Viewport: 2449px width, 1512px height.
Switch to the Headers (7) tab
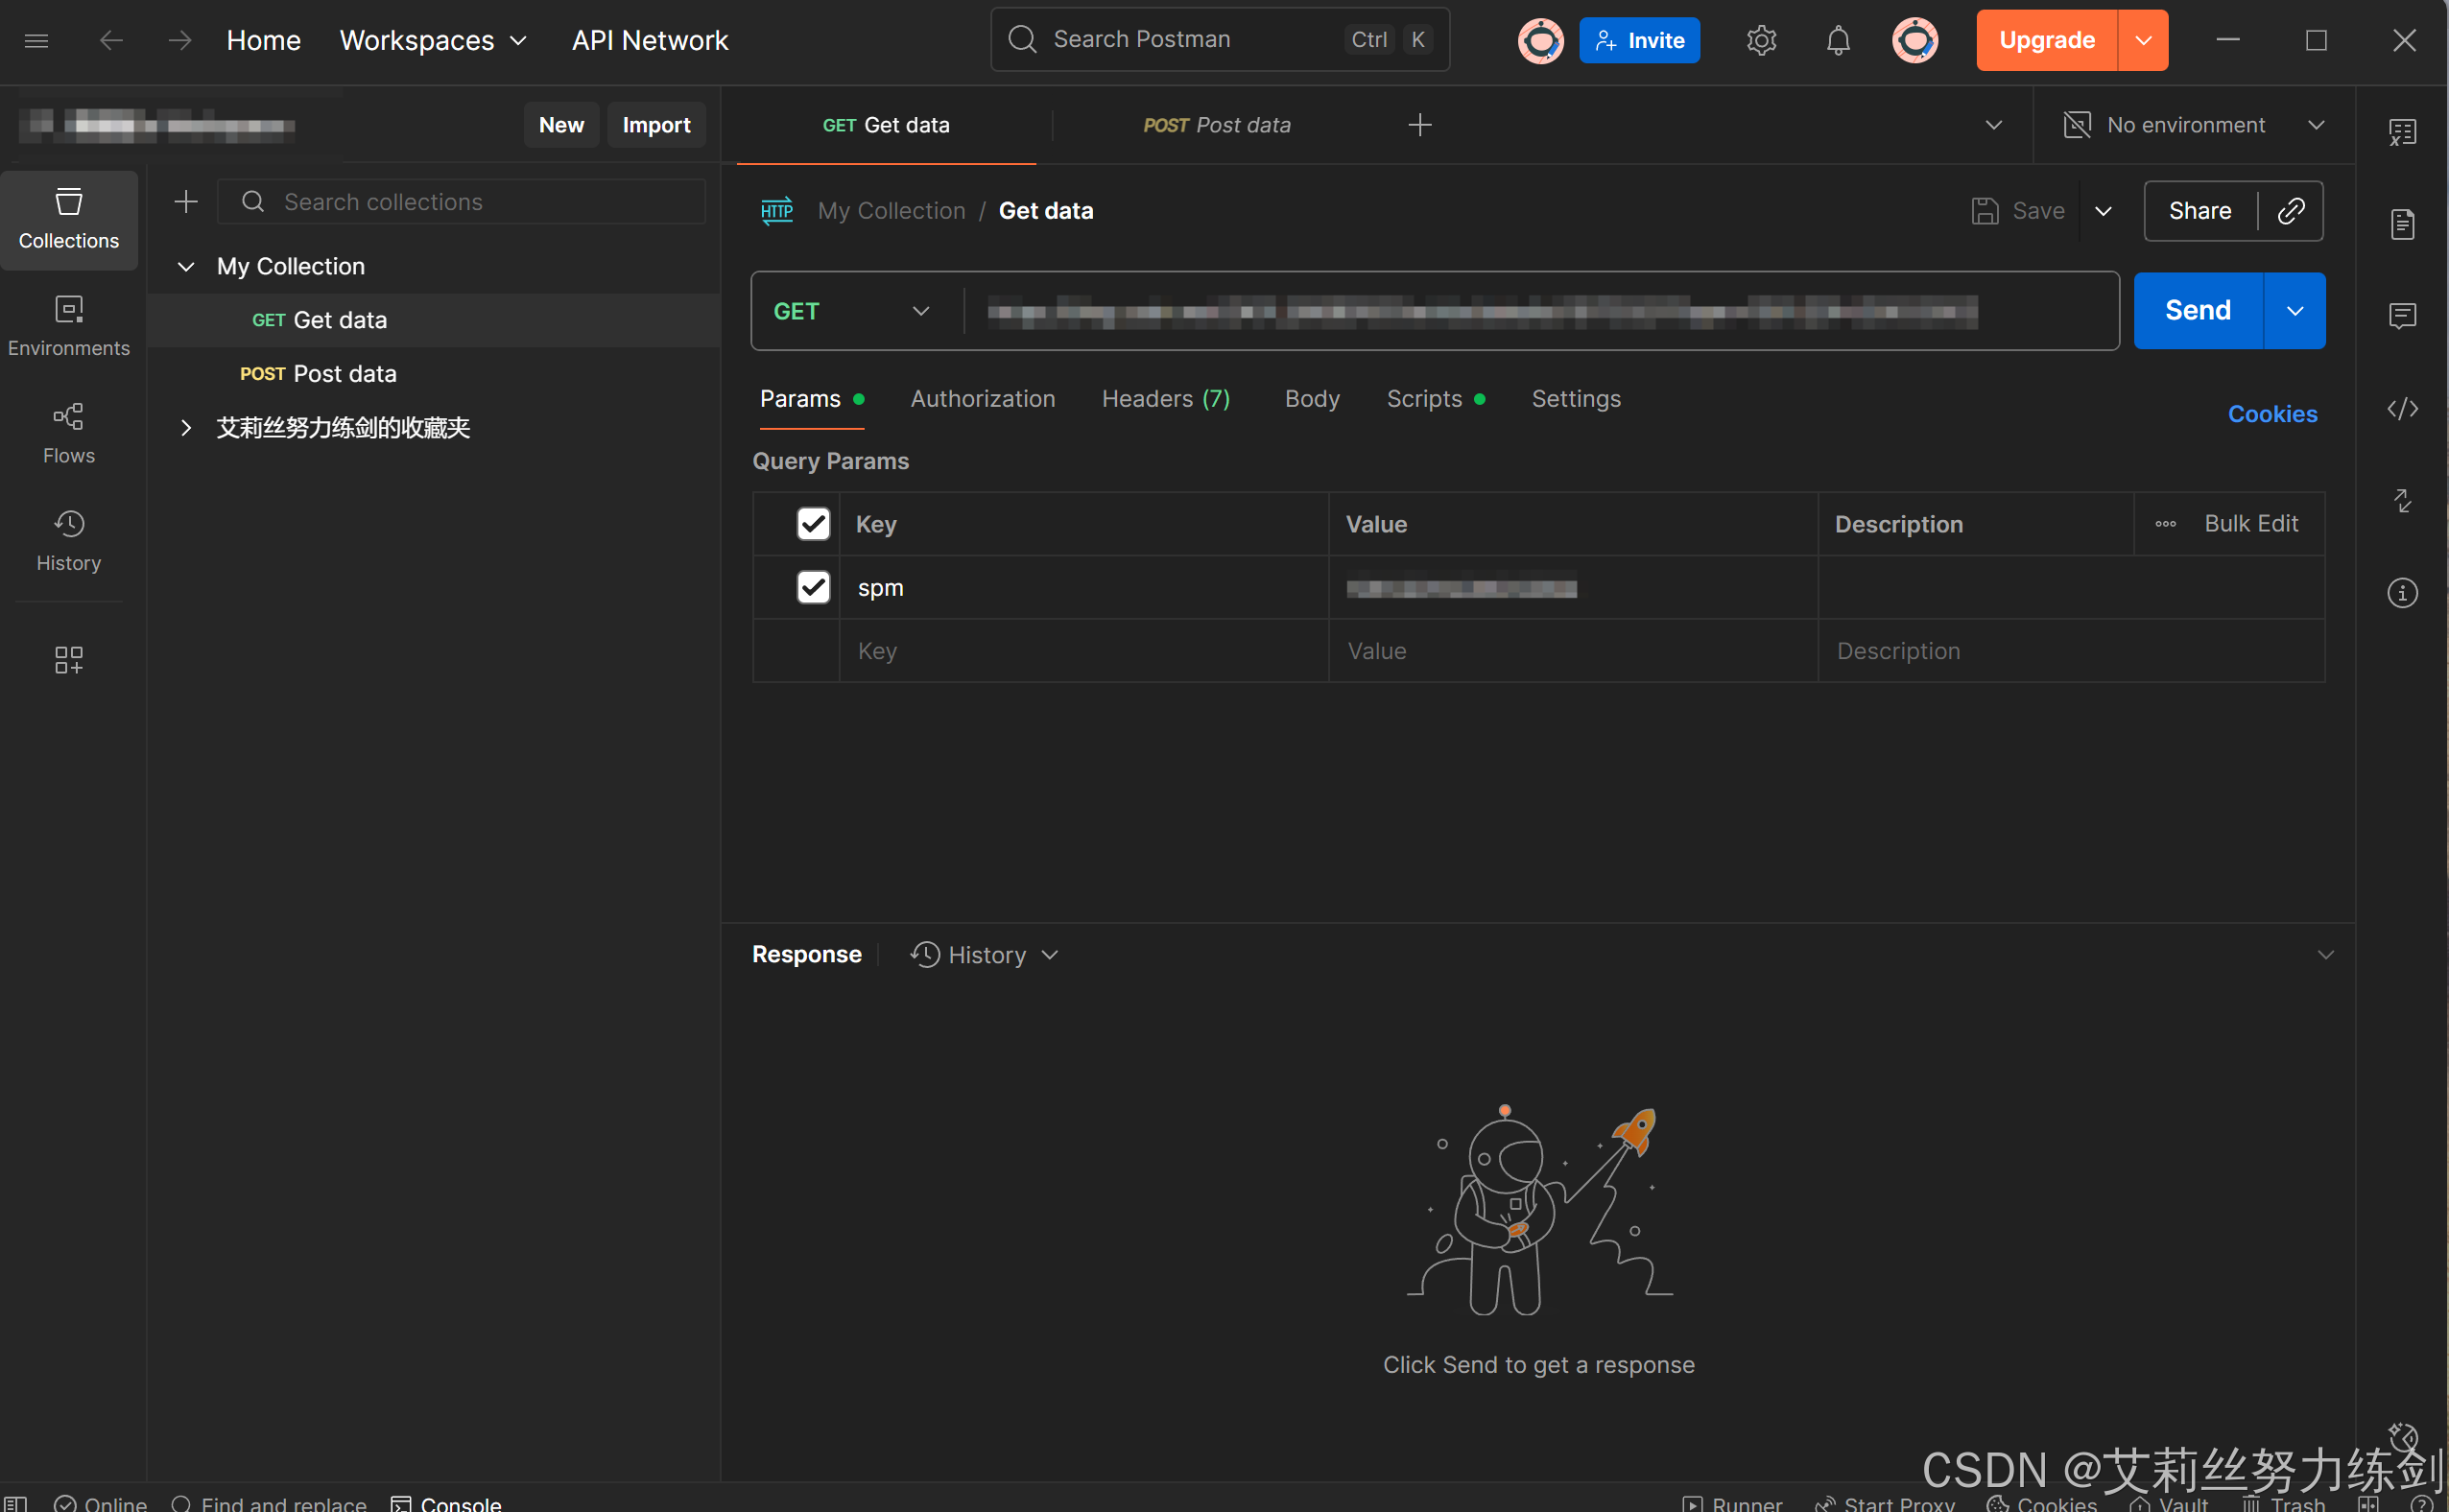(1165, 399)
